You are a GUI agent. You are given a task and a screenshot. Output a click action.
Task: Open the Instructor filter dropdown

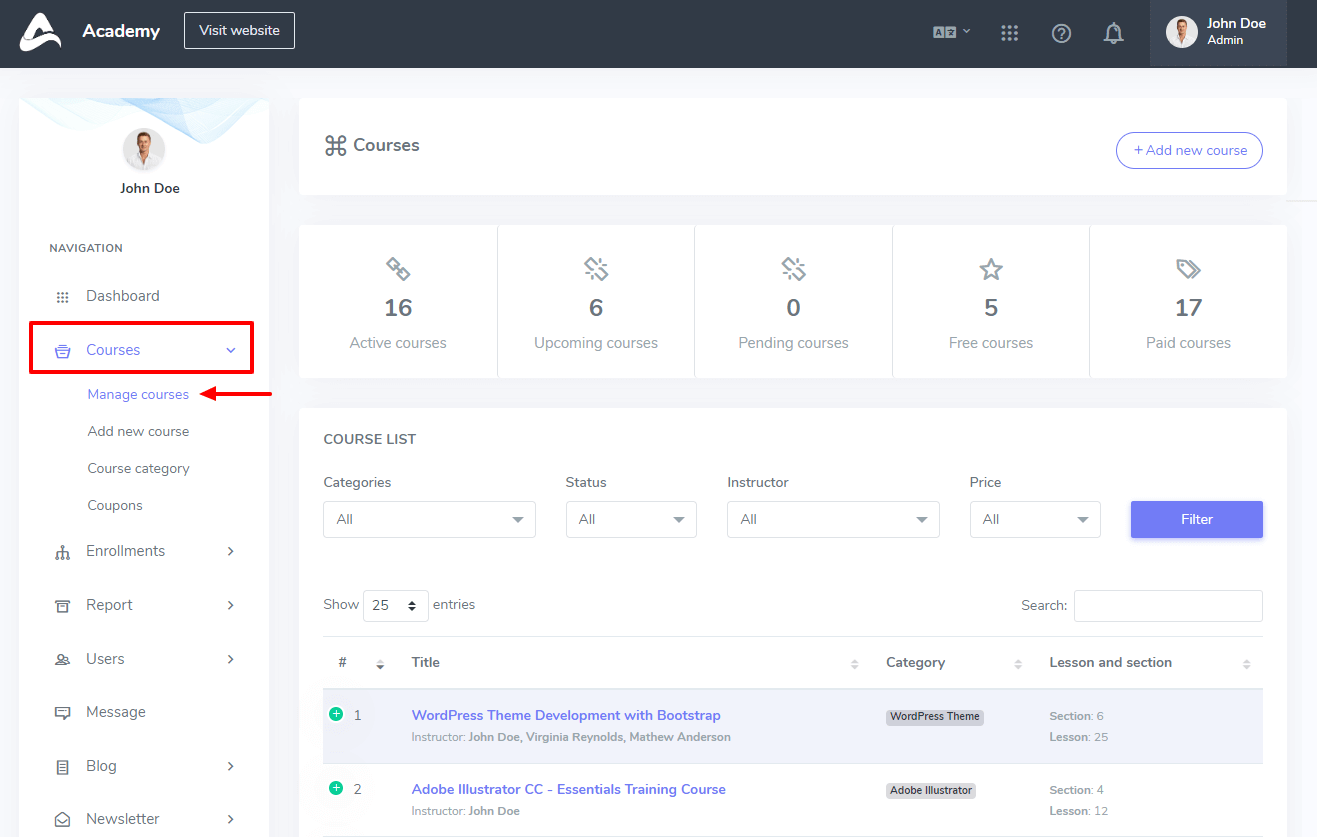pyautogui.click(x=833, y=520)
